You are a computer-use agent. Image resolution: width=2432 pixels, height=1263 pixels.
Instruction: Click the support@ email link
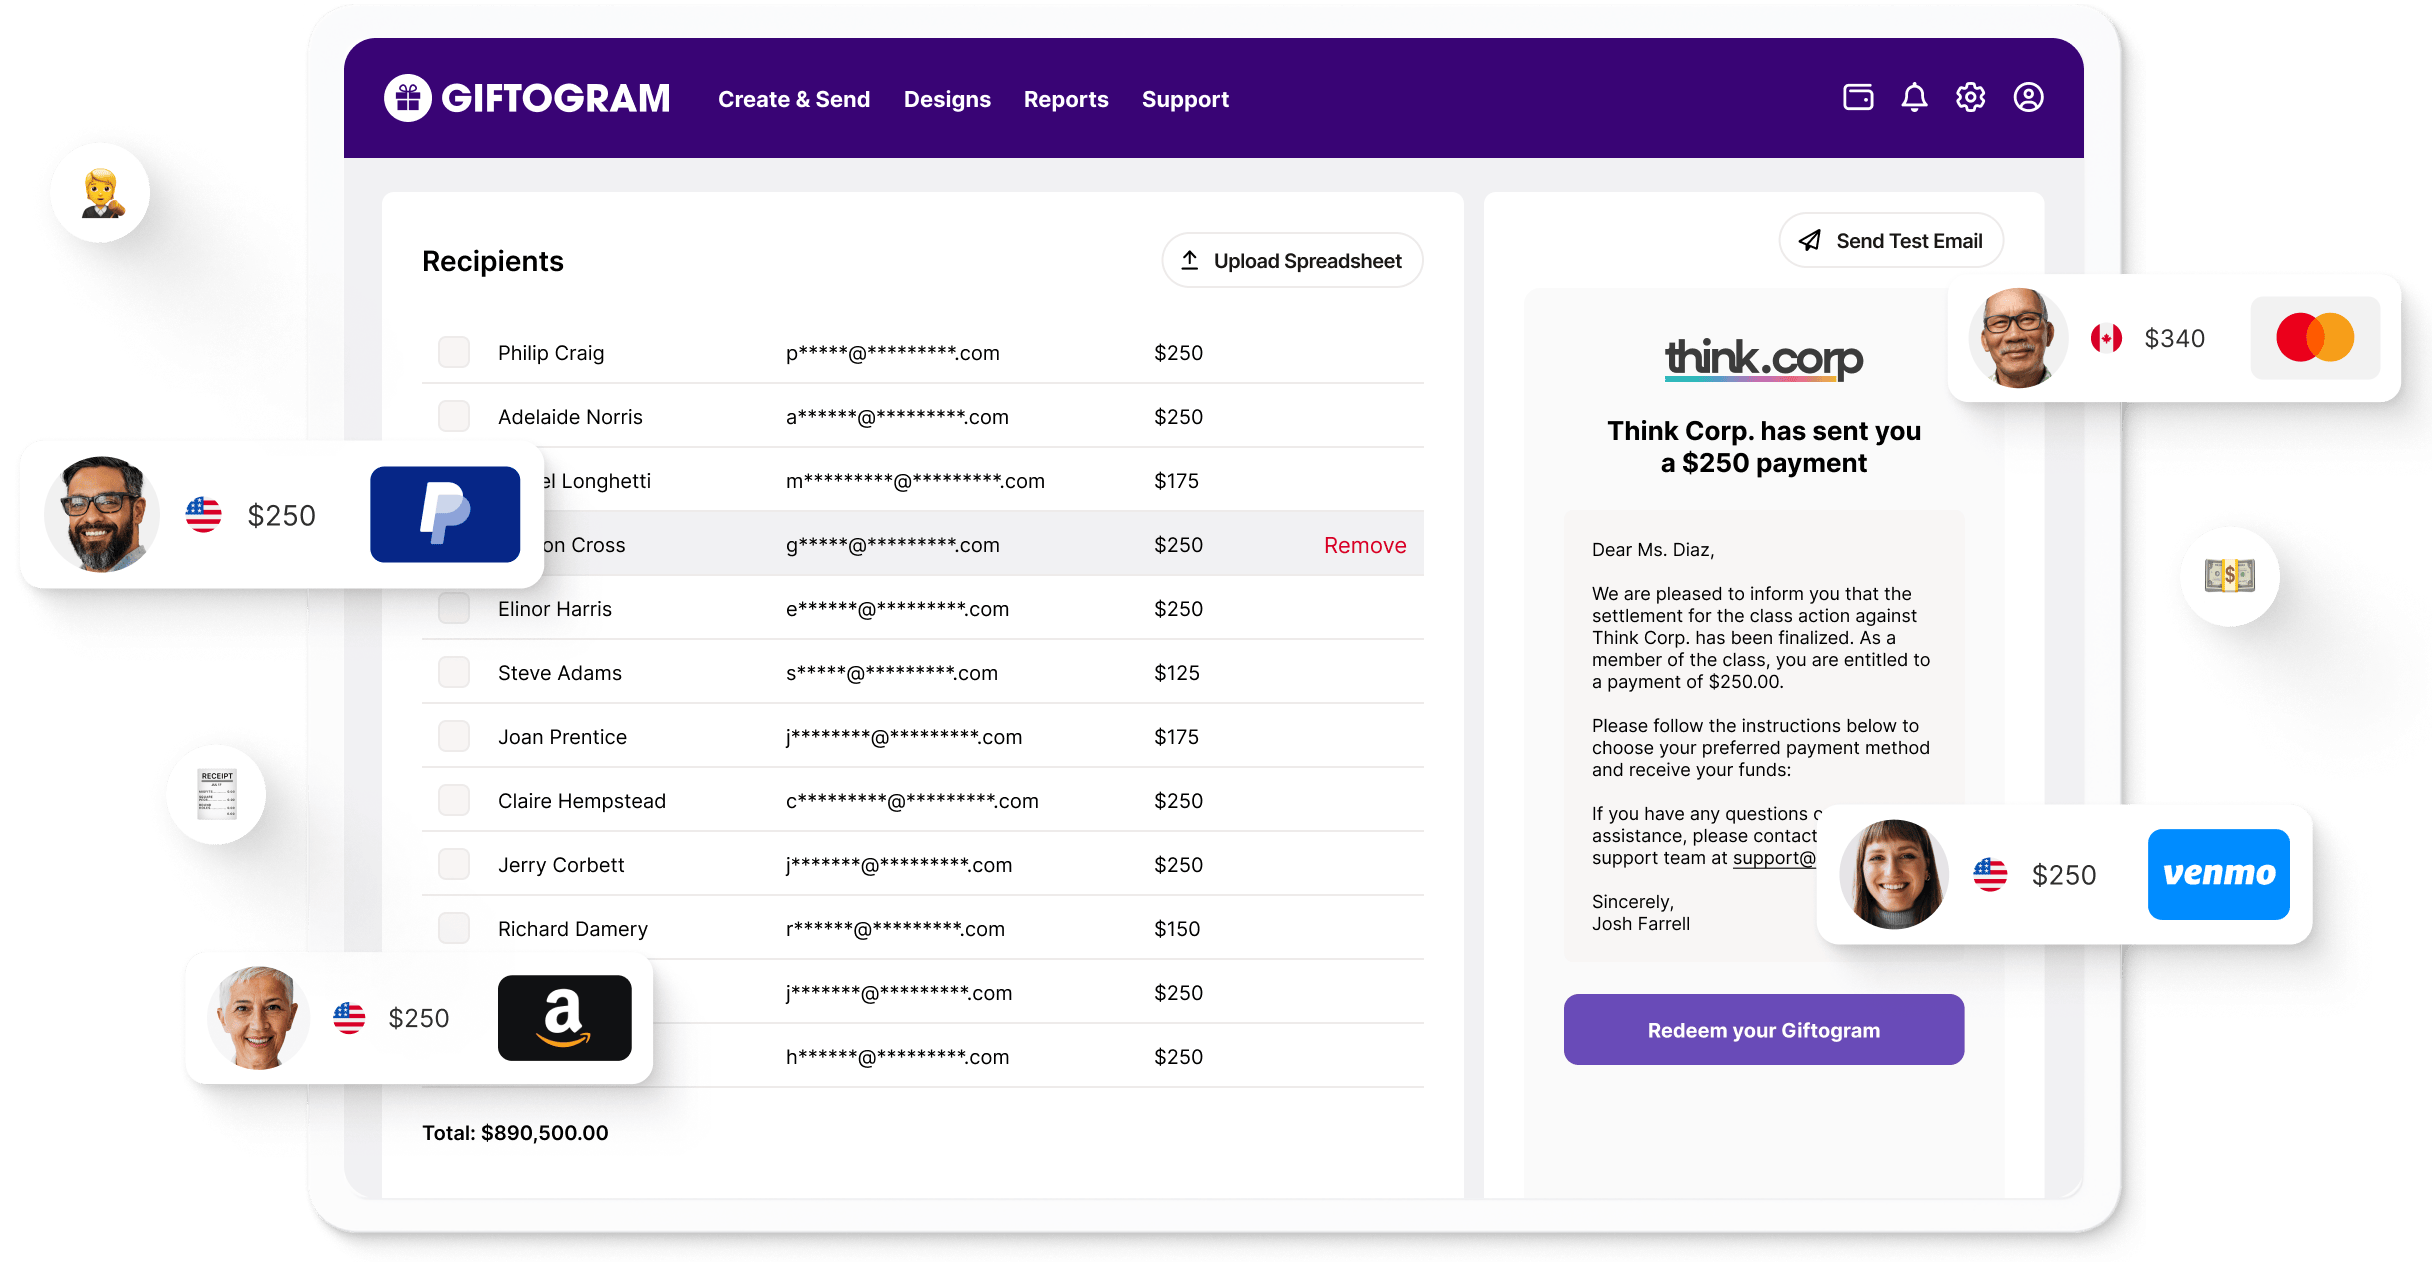[1774, 858]
